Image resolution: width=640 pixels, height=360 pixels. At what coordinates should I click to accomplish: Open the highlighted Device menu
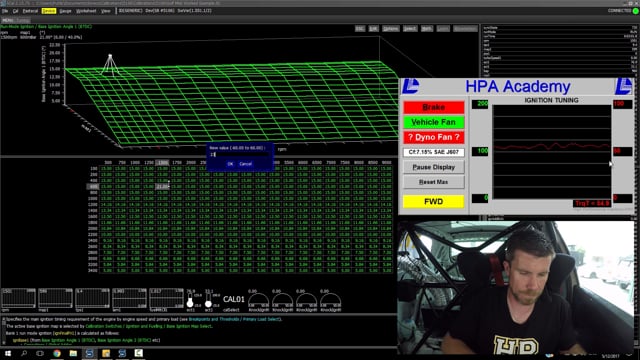click(x=49, y=11)
